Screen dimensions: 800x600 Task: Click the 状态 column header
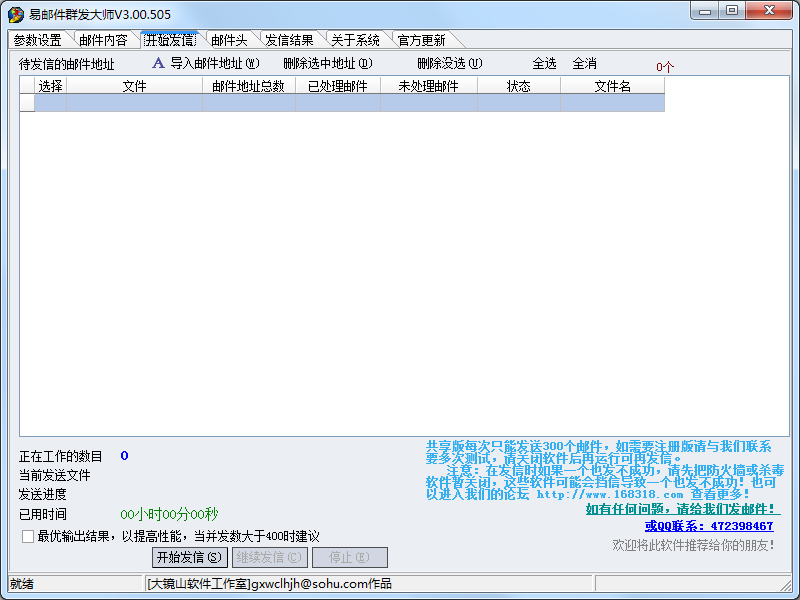(x=519, y=86)
